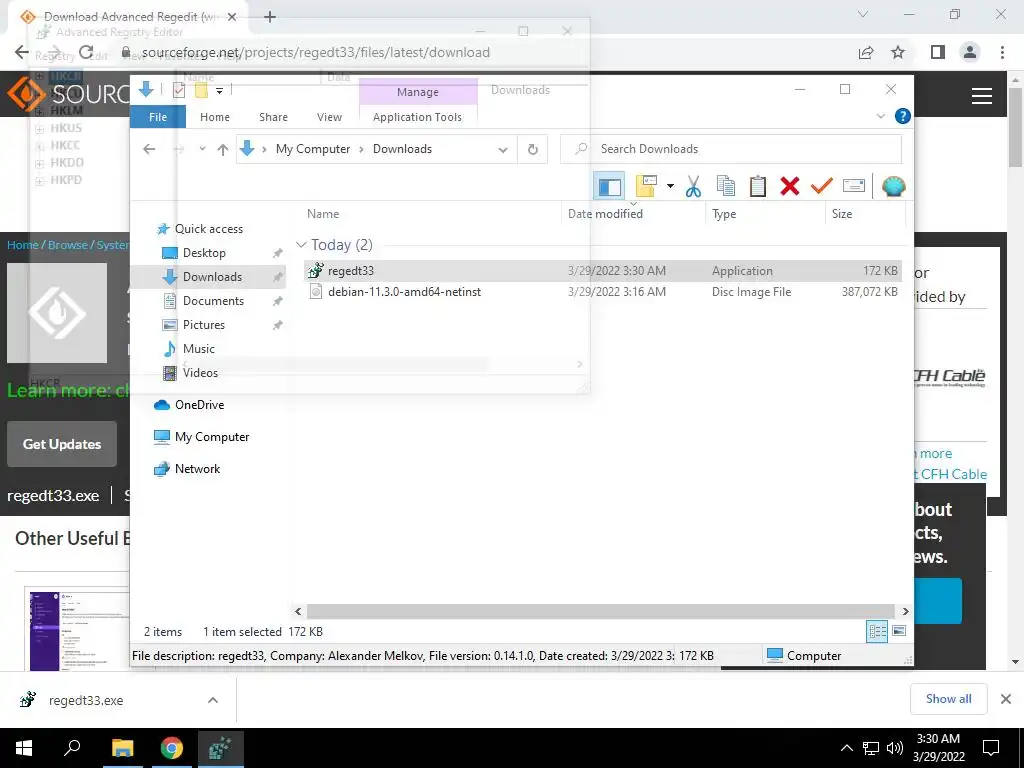Click New Folder icon in title bar toolbar
Screen dimensions: 1024x768
[x=201, y=90]
